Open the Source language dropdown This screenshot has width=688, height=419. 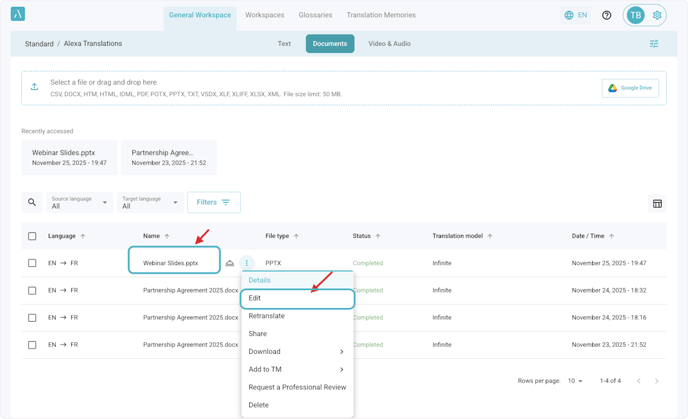[x=79, y=202]
